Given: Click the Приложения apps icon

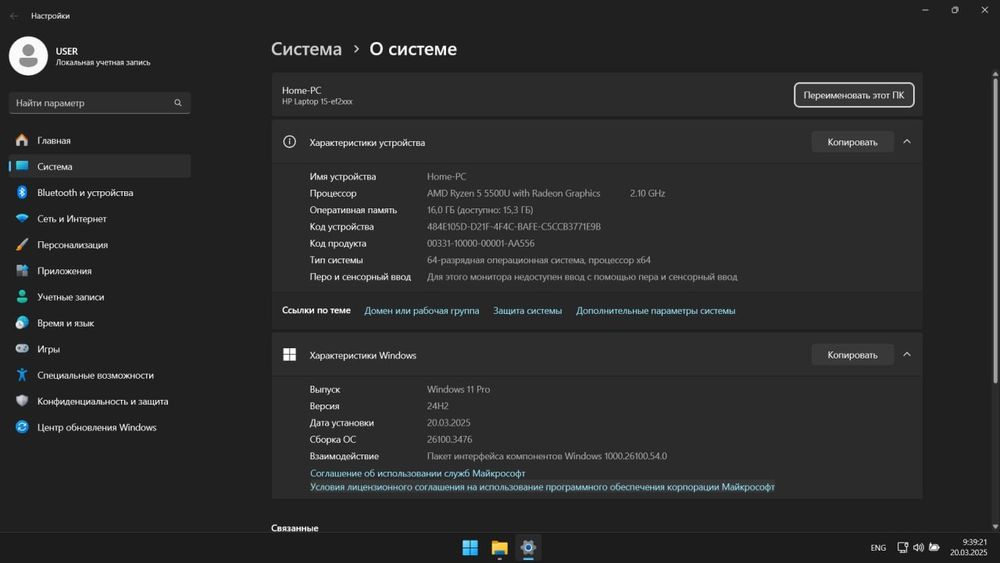Looking at the screenshot, I should point(22,271).
